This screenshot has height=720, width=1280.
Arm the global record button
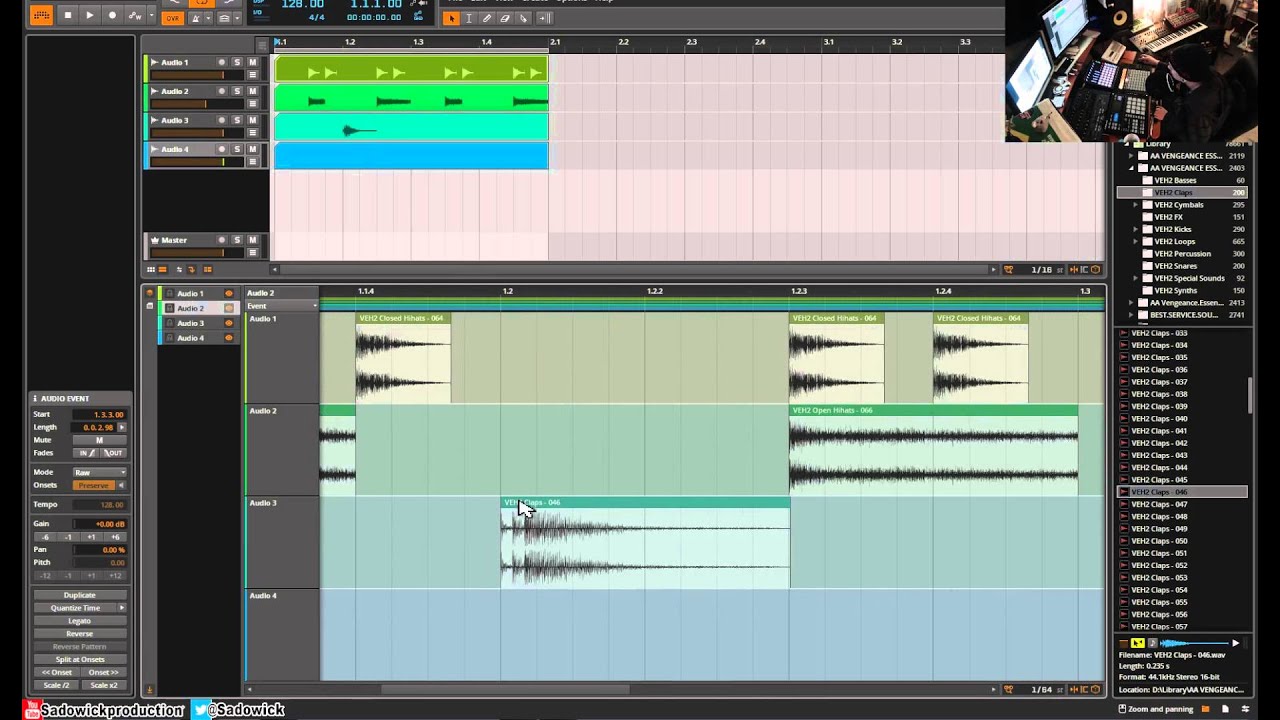[x=112, y=15]
